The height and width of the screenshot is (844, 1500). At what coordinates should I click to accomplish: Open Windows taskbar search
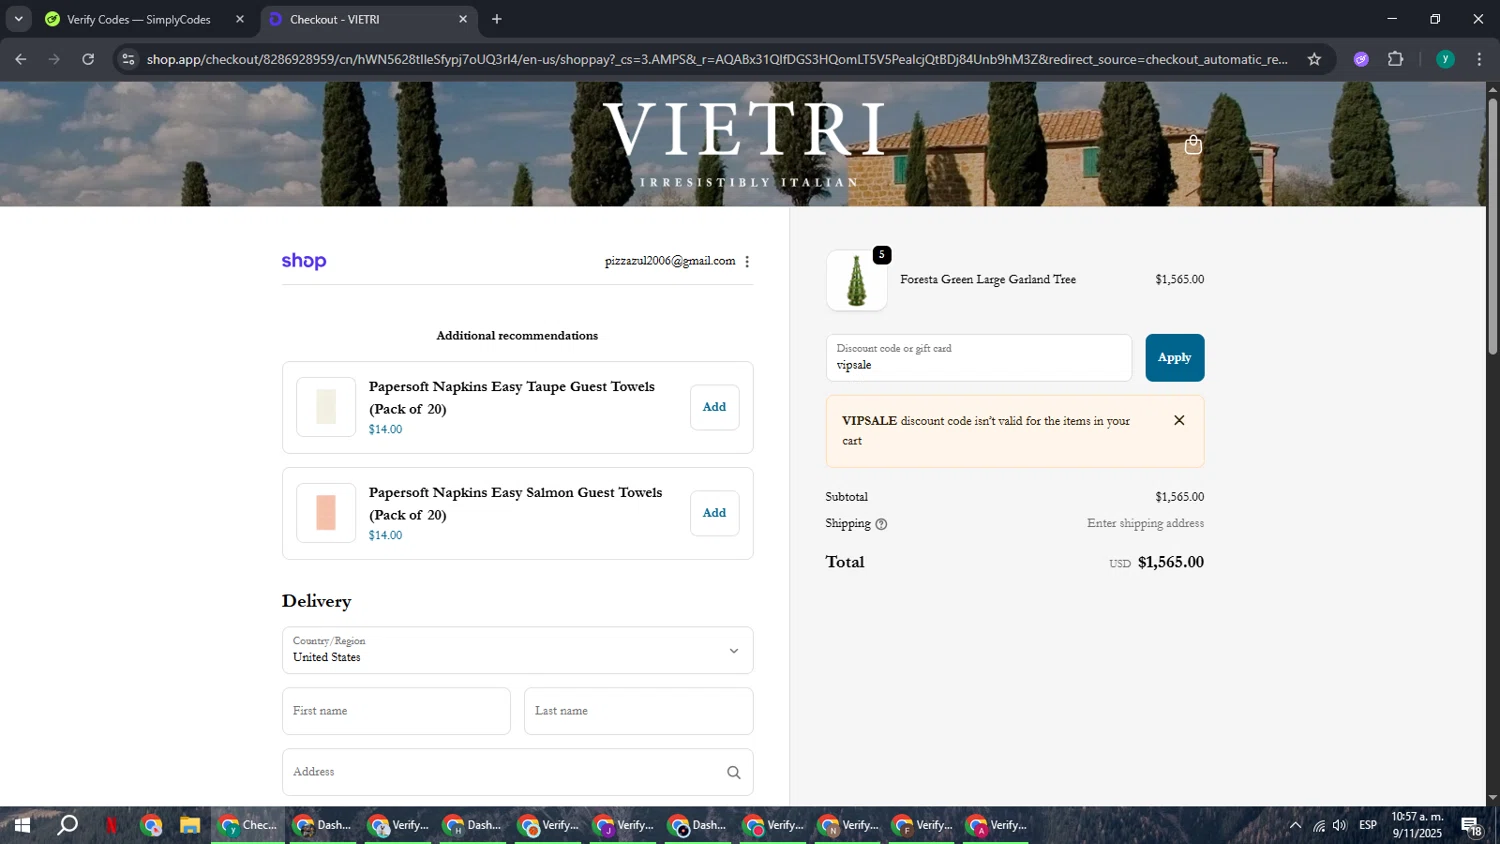pos(67,825)
